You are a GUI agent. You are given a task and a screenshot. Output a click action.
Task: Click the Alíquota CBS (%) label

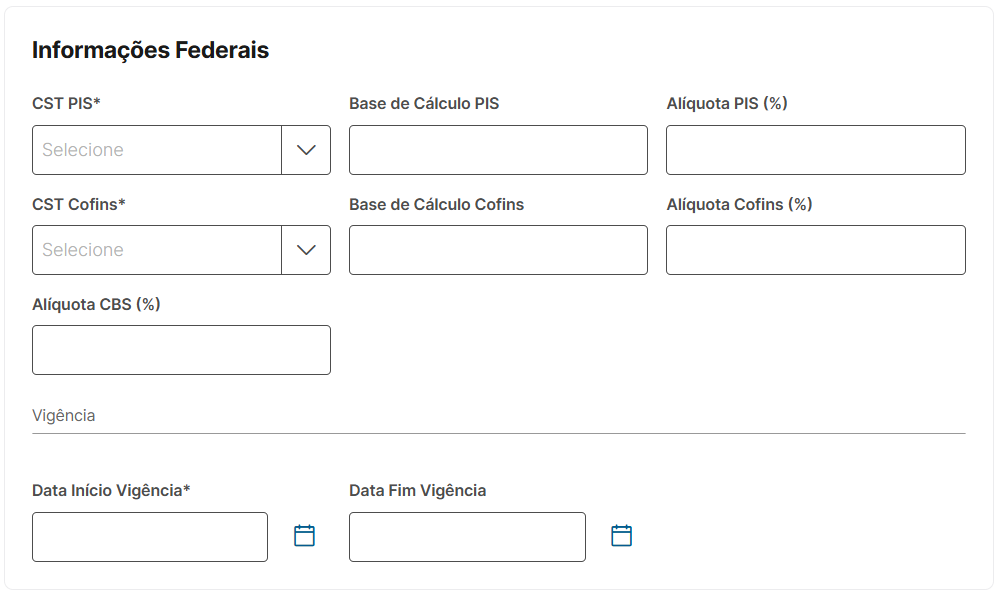pos(96,304)
